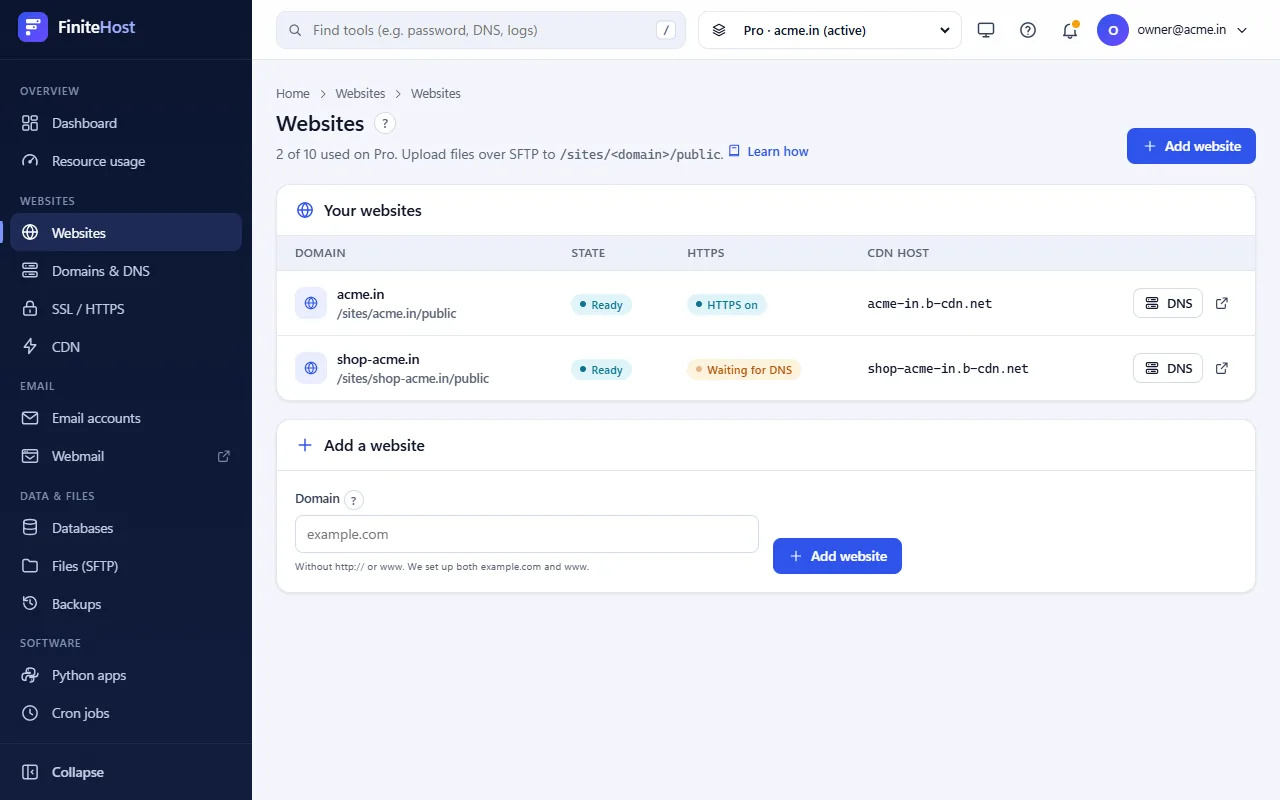Open Email accounts in sidebar
Image resolution: width=1280 pixels, height=800 pixels.
[x=126, y=418]
